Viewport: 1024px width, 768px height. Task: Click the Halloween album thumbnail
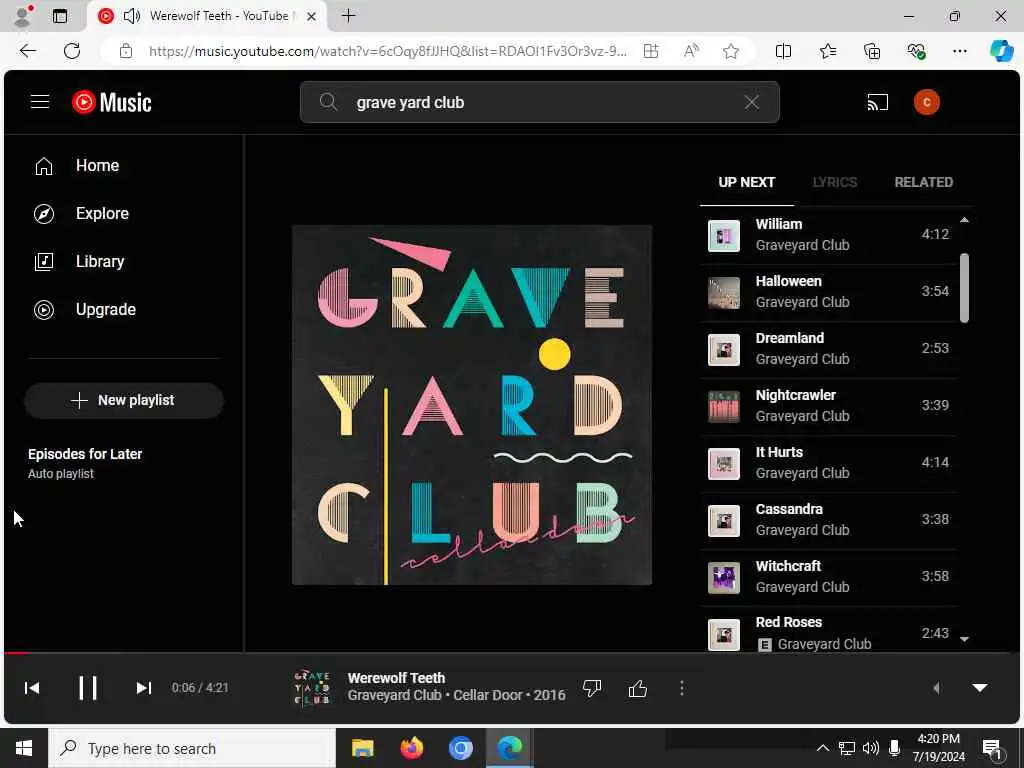click(724, 293)
